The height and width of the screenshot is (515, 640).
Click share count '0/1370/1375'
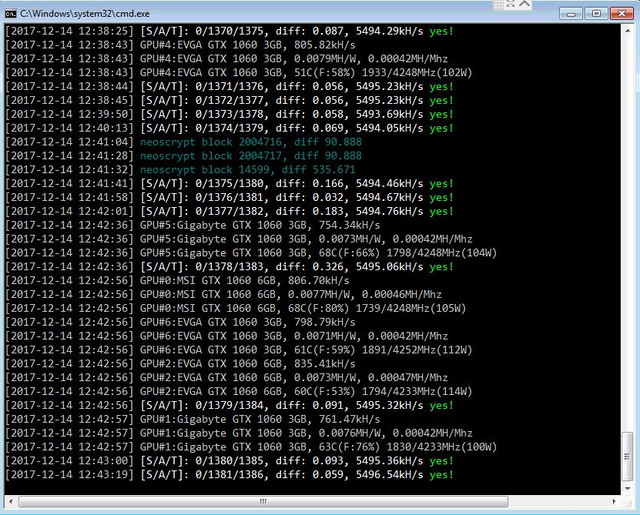point(229,31)
